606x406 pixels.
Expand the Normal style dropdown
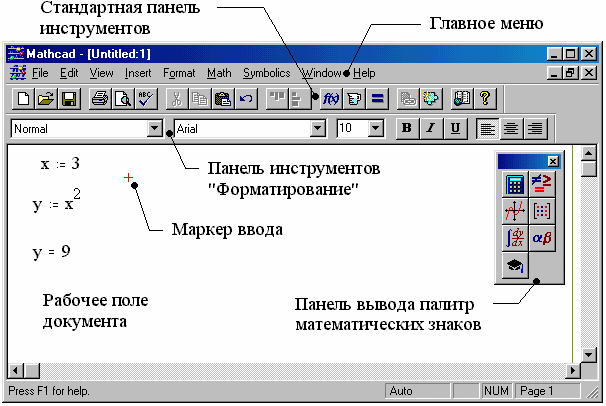[x=155, y=128]
